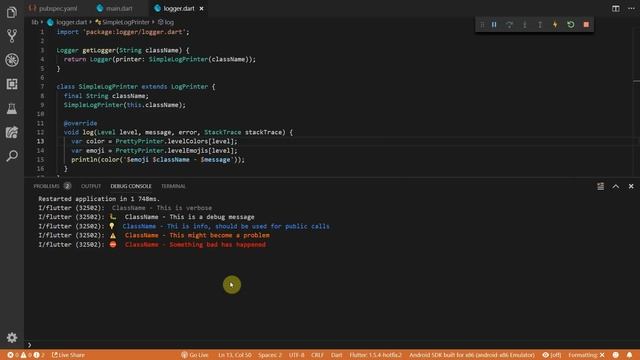Trigger Flutter hot reload lightning icon

pos(555,24)
